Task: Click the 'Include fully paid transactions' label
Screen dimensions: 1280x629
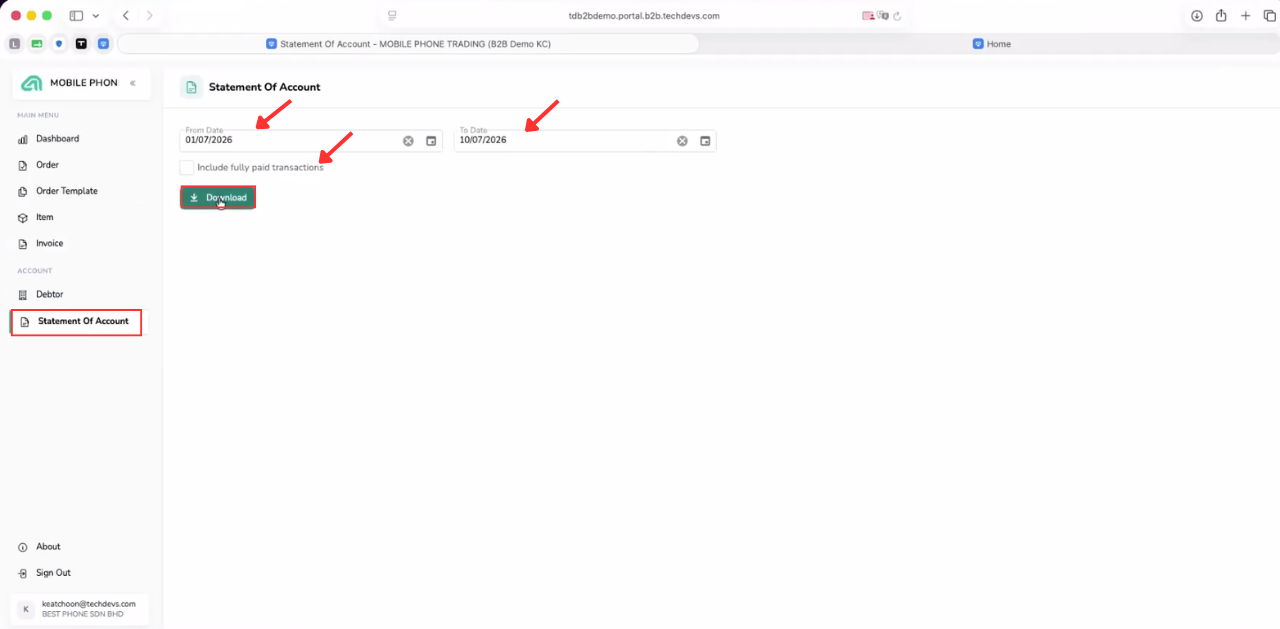Action: pos(261,168)
